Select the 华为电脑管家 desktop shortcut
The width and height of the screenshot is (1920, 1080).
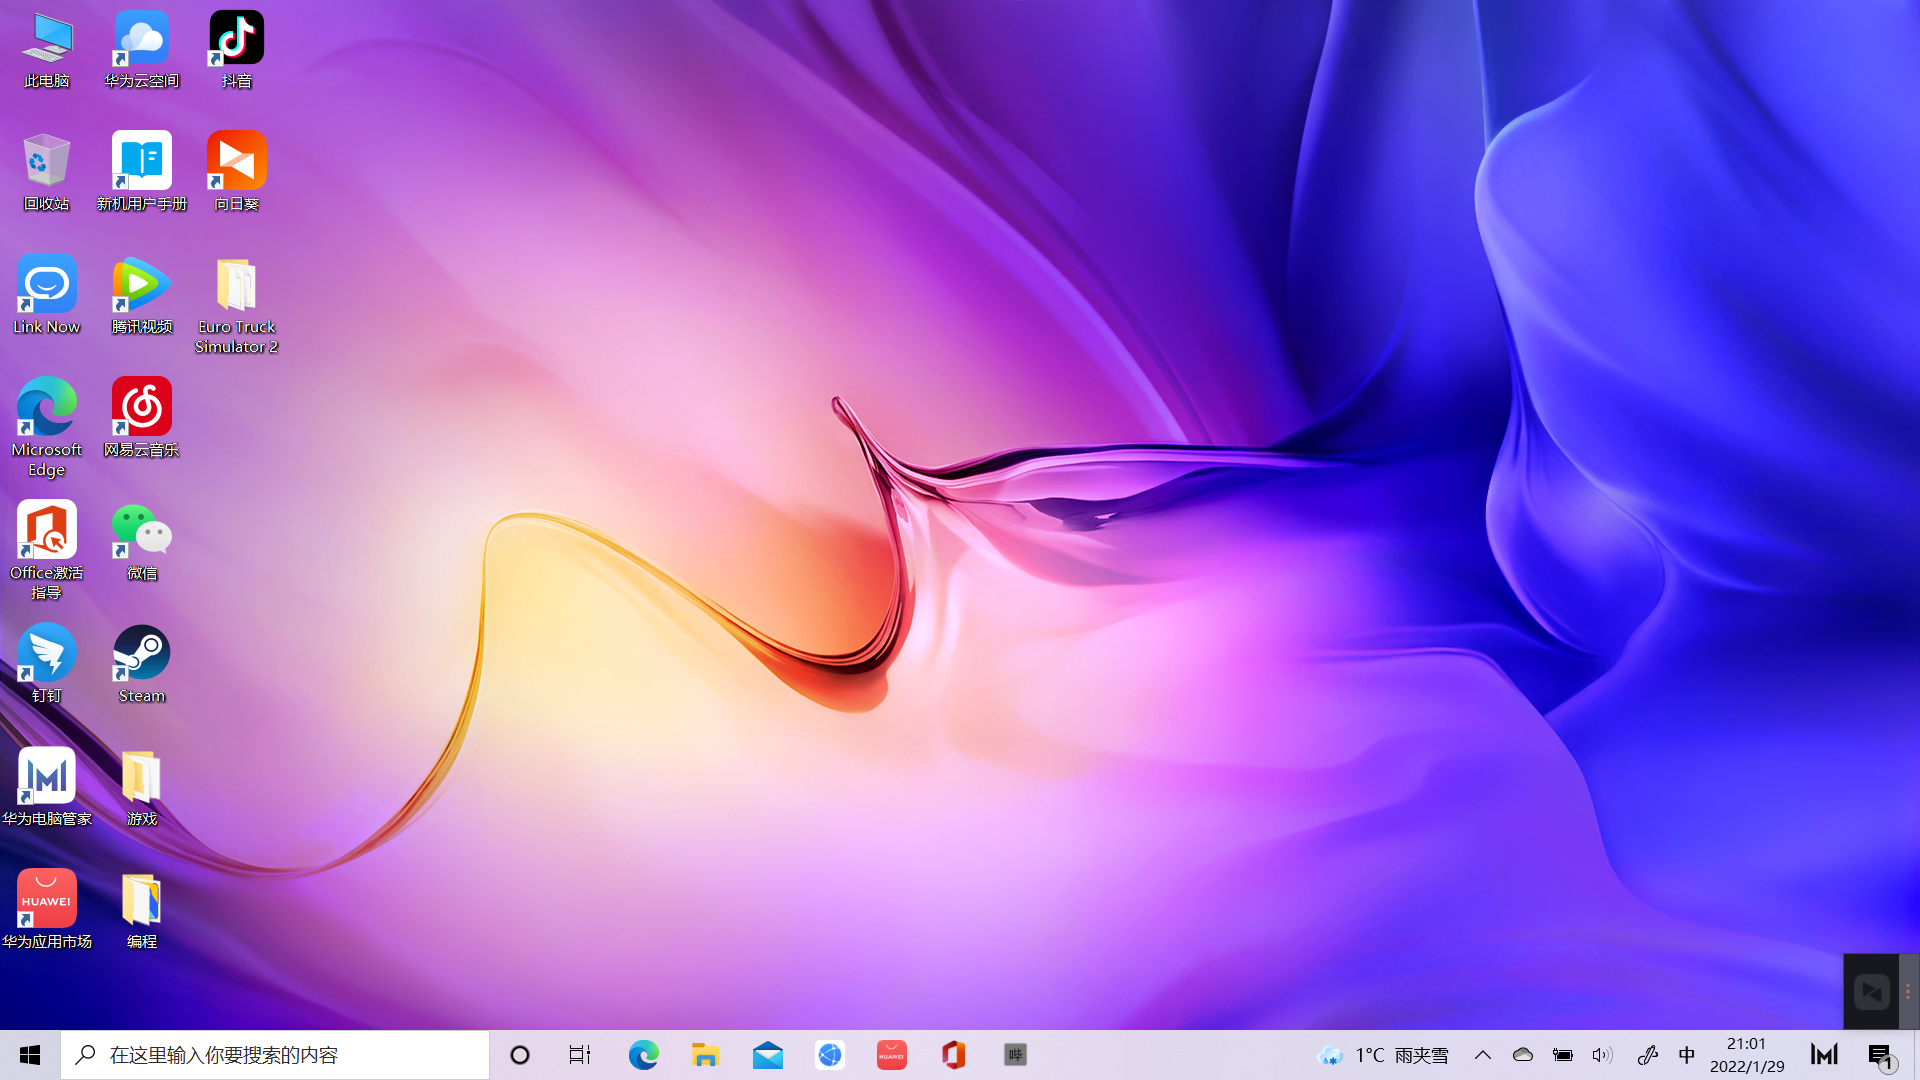tap(47, 787)
